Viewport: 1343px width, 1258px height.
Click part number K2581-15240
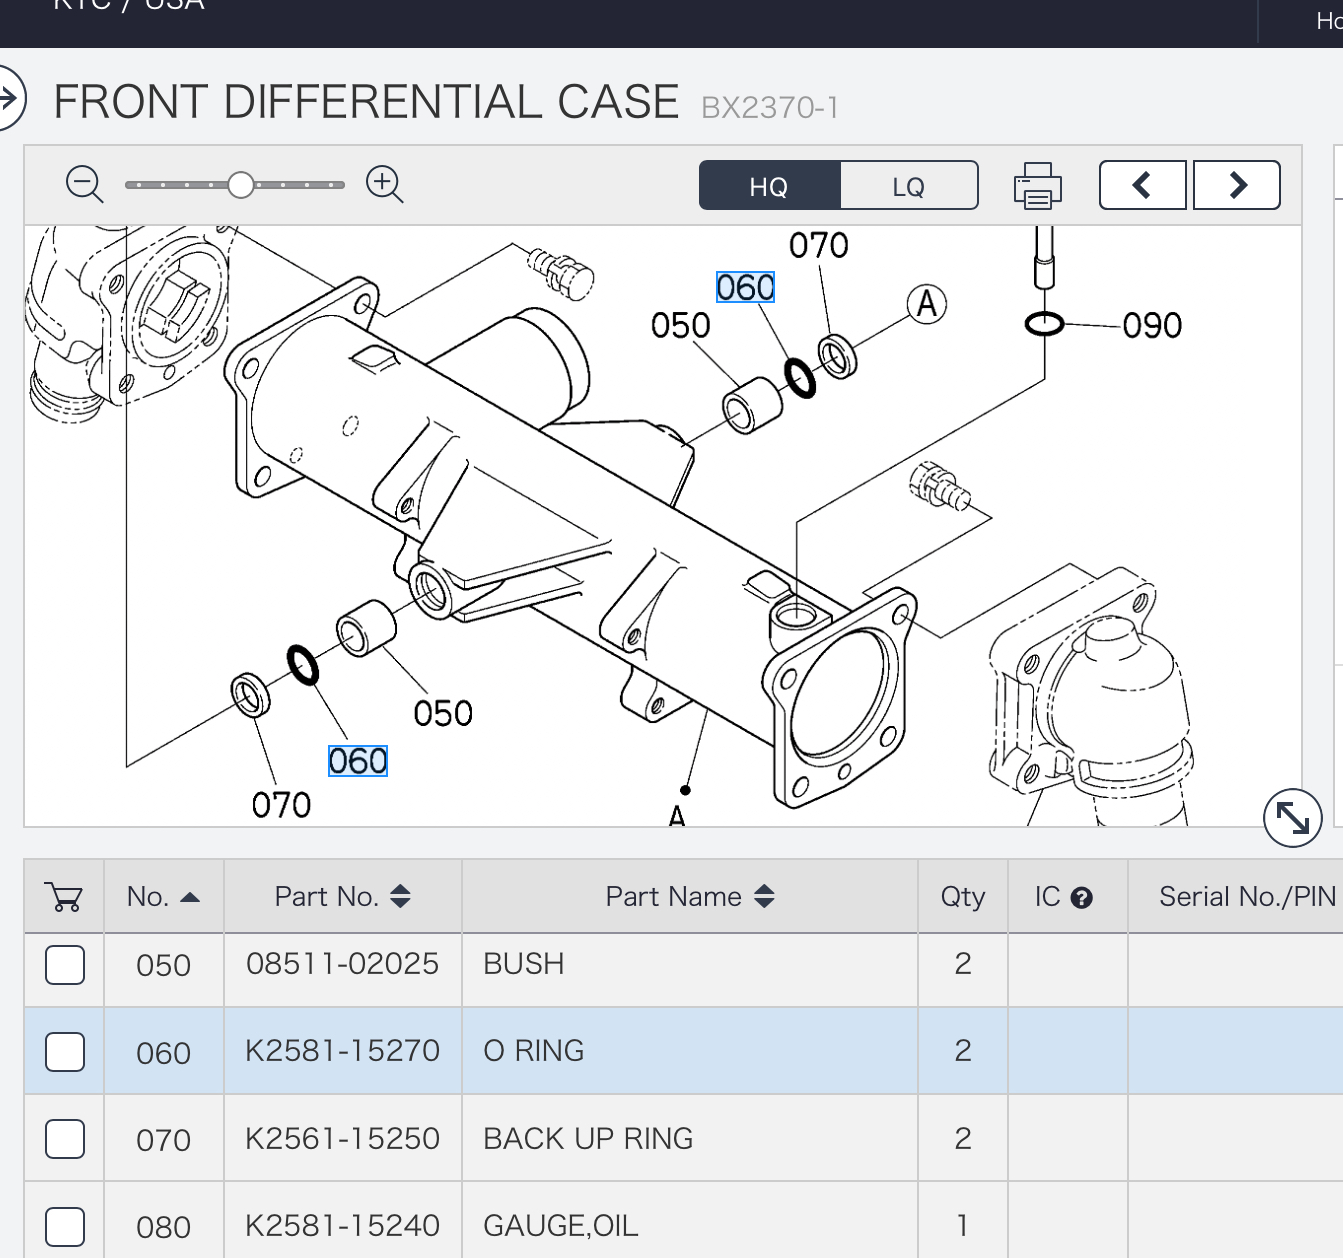(x=343, y=1226)
